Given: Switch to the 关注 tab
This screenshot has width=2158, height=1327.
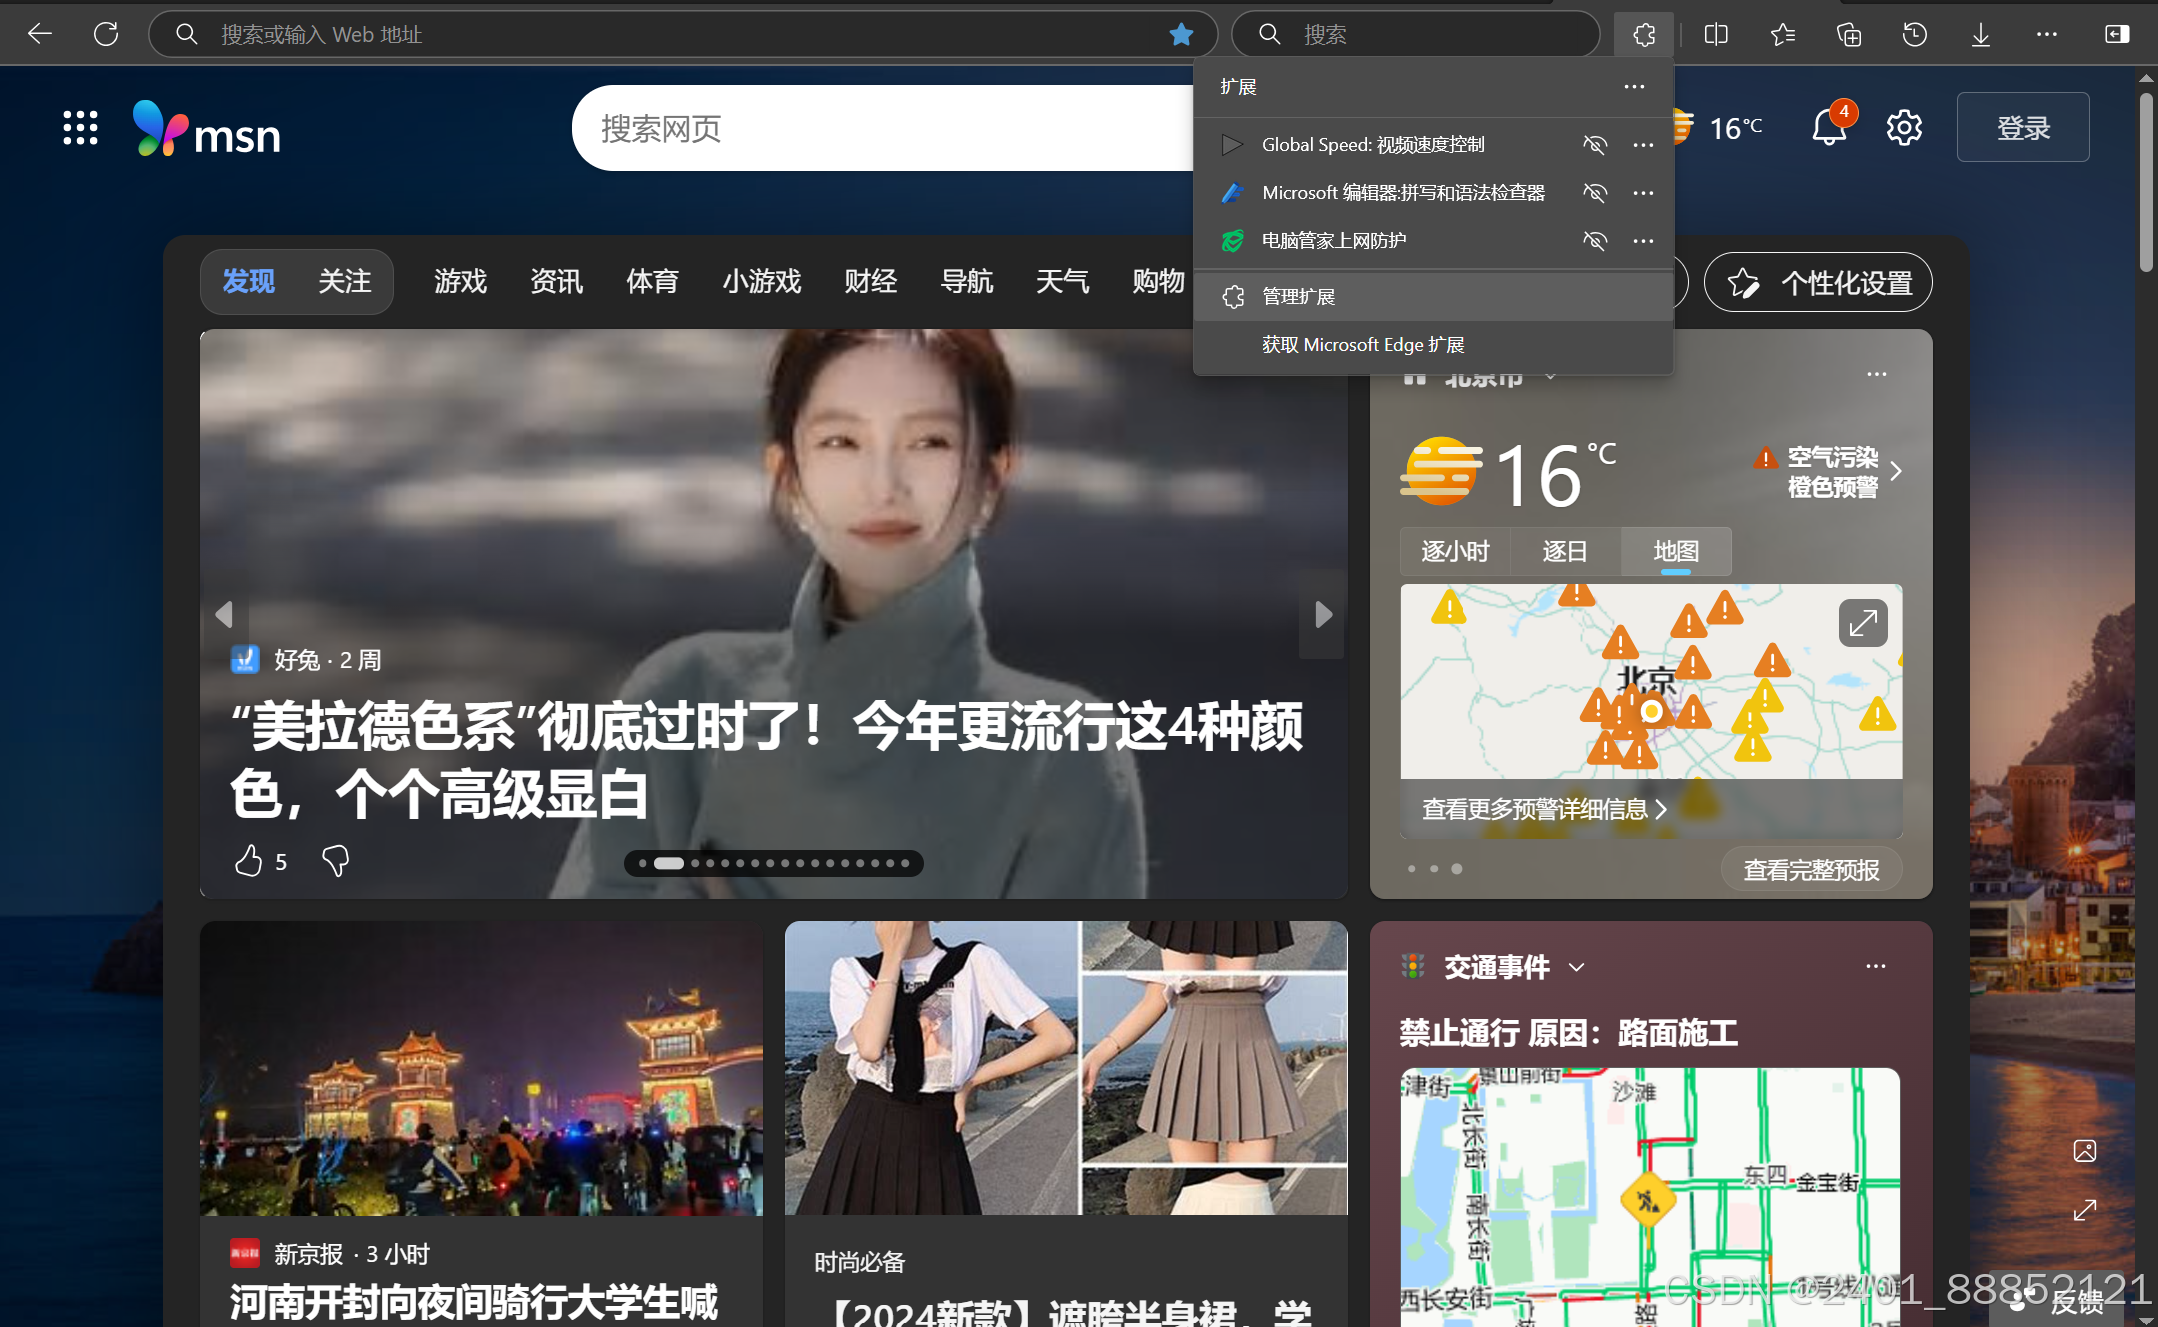Looking at the screenshot, I should 344,281.
